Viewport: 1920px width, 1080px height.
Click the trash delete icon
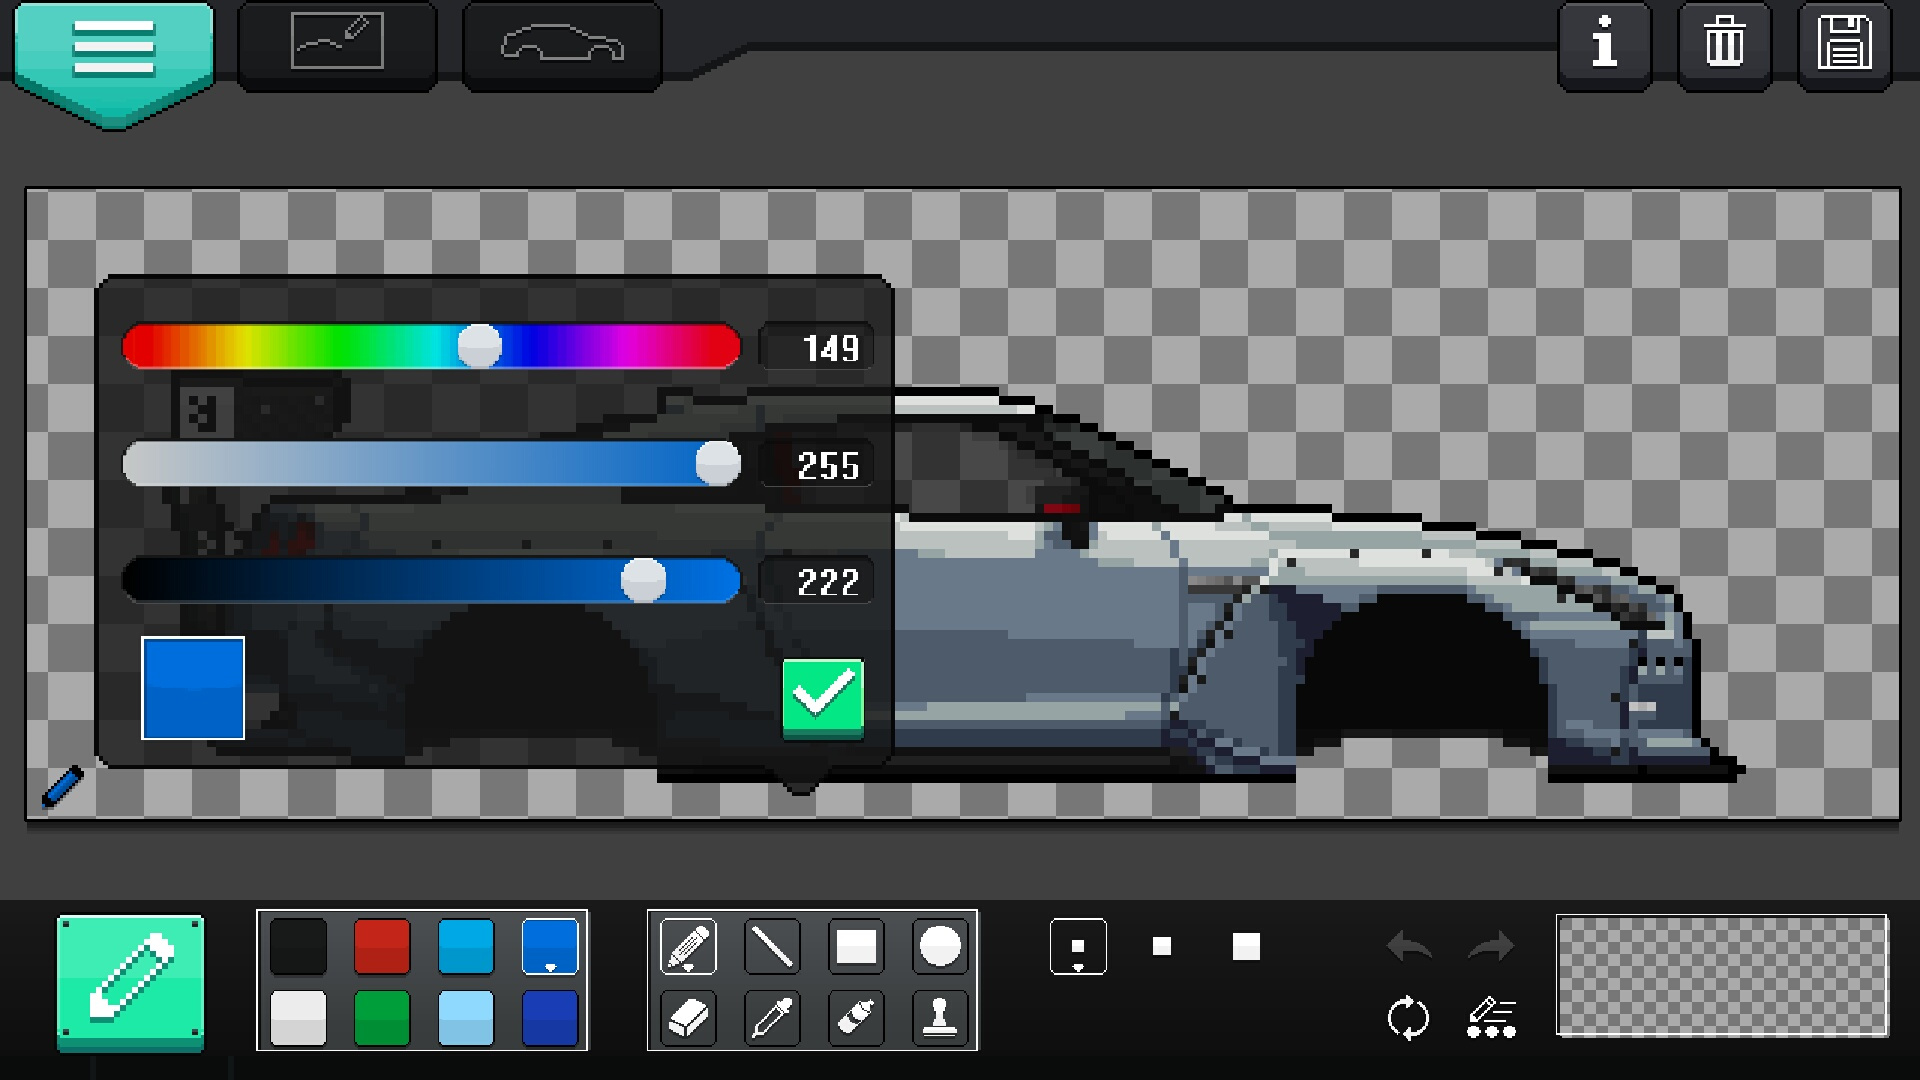coord(1724,45)
